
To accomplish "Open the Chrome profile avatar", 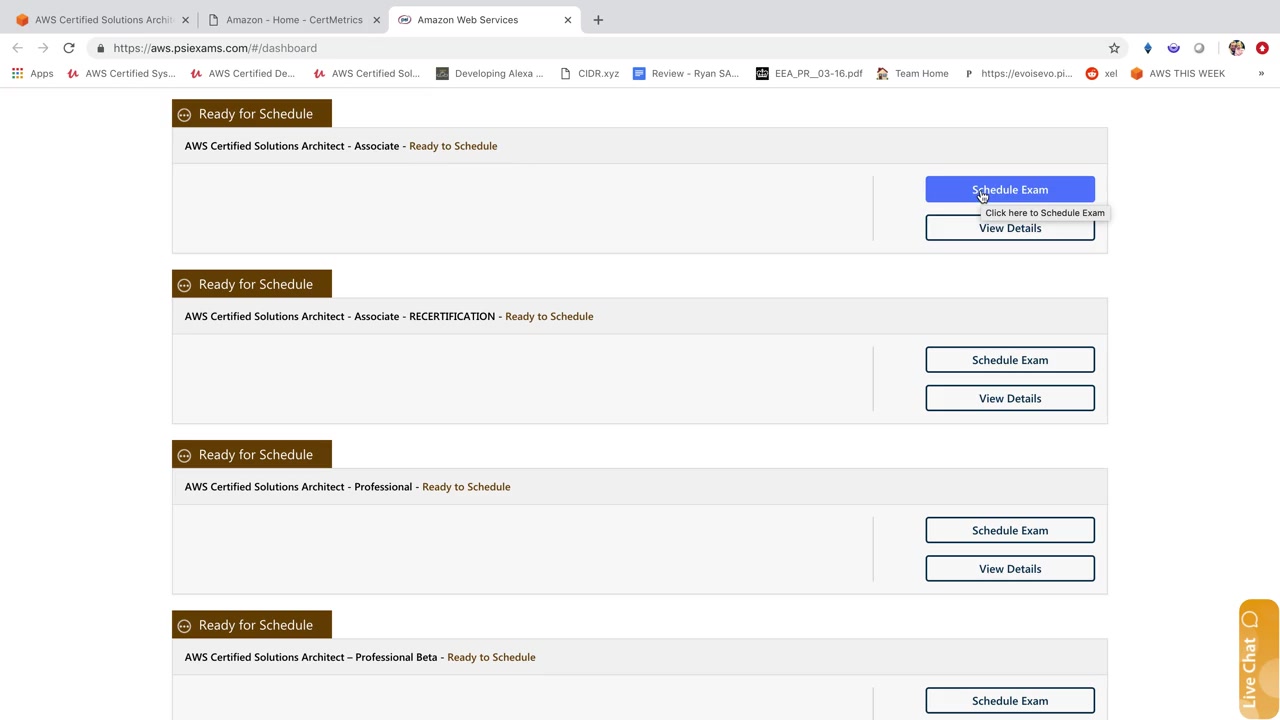I will (x=1237, y=48).
